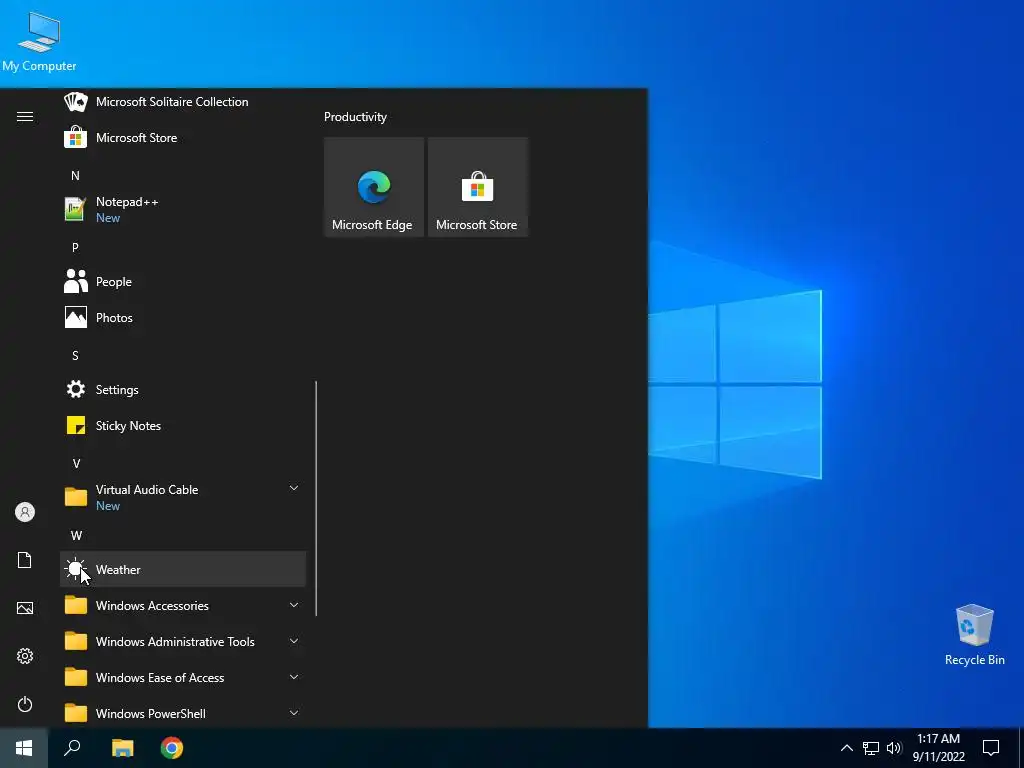Click the letter P section header
Image resolution: width=1024 pixels, height=768 pixels.
(x=75, y=248)
